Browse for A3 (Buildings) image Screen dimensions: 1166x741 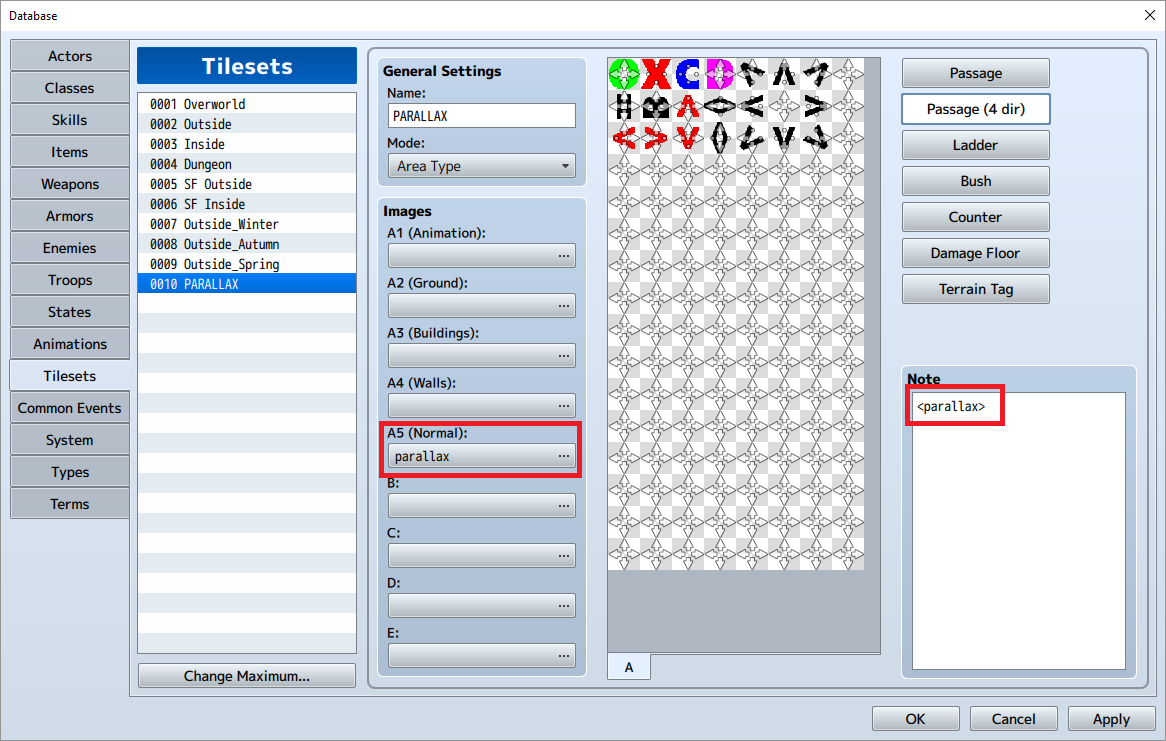(481, 355)
